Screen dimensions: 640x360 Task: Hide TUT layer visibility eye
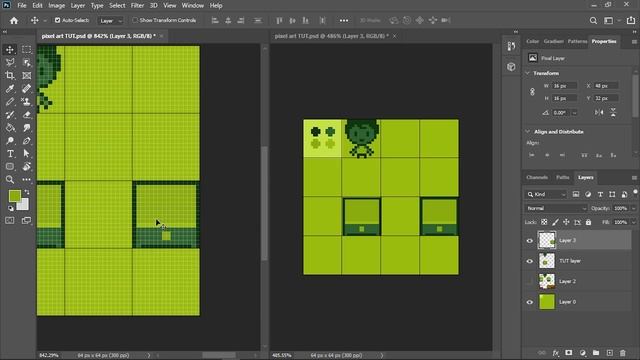[x=530, y=261]
